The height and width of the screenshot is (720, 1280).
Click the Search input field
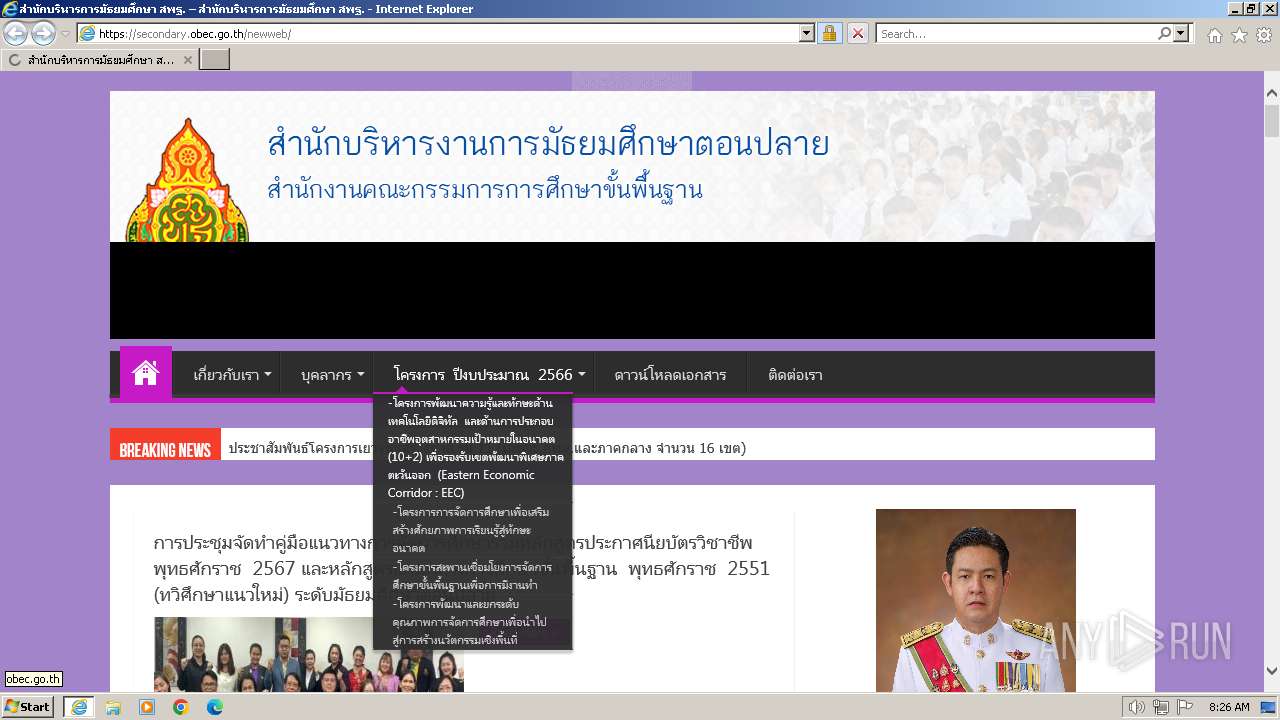click(x=1017, y=33)
